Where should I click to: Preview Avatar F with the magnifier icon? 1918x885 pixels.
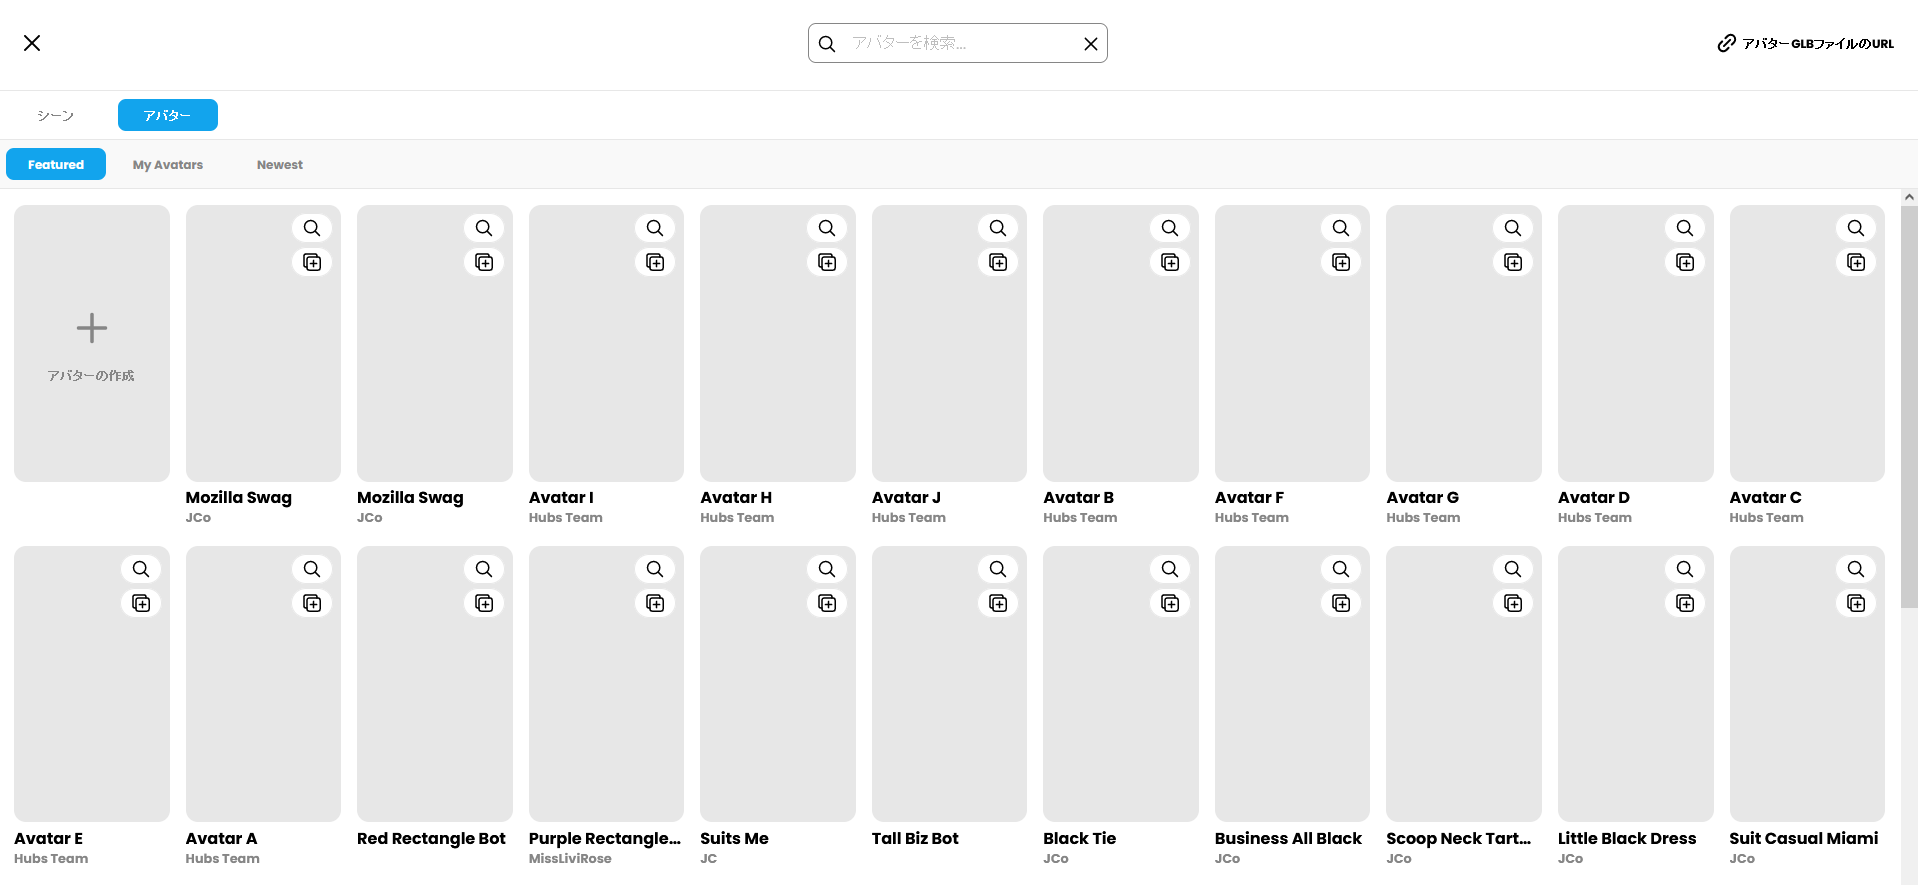[1341, 228]
